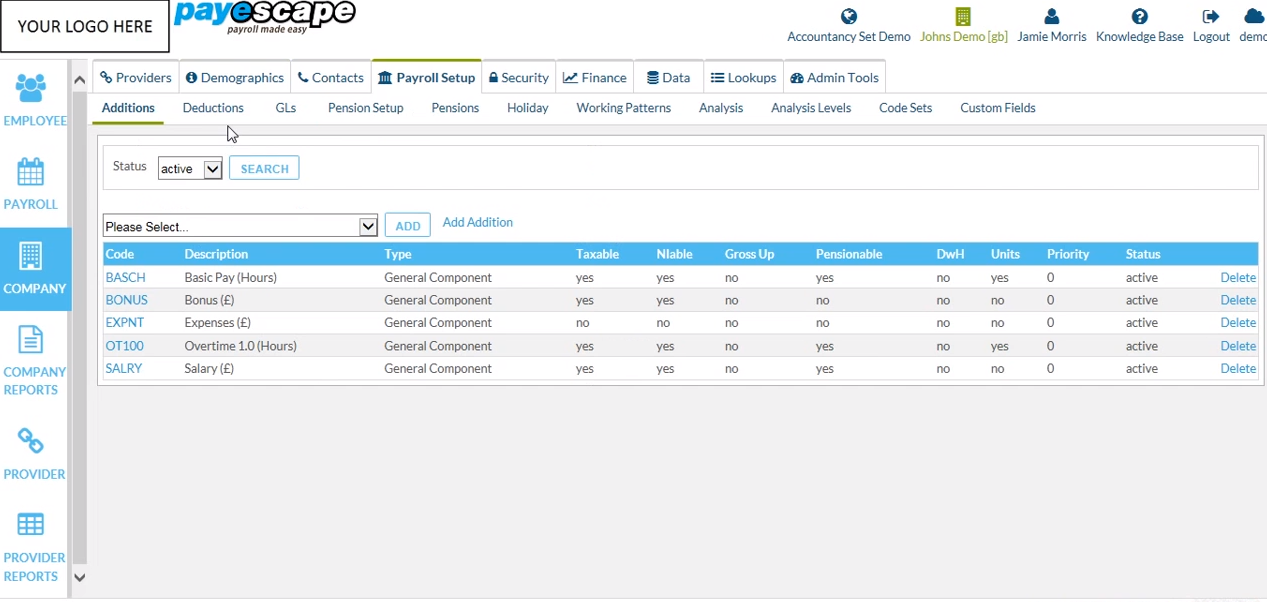Viewport: 1267px width, 602px height.
Task: Collapse the sidebar with the up chevron
Action: [x=79, y=80]
